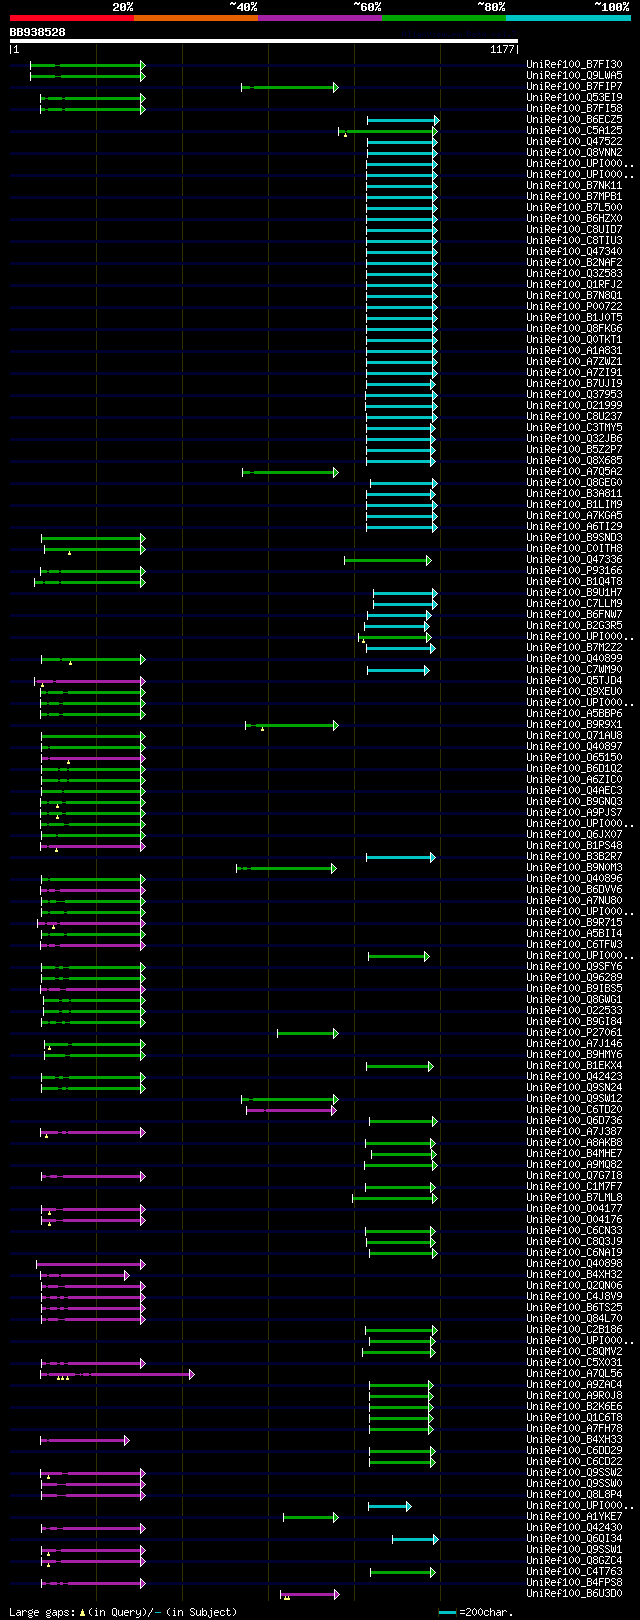This screenshot has width=640, height=1620.
Task: Select the UniRef100_B6DVV6 label
Action: [x=574, y=890]
